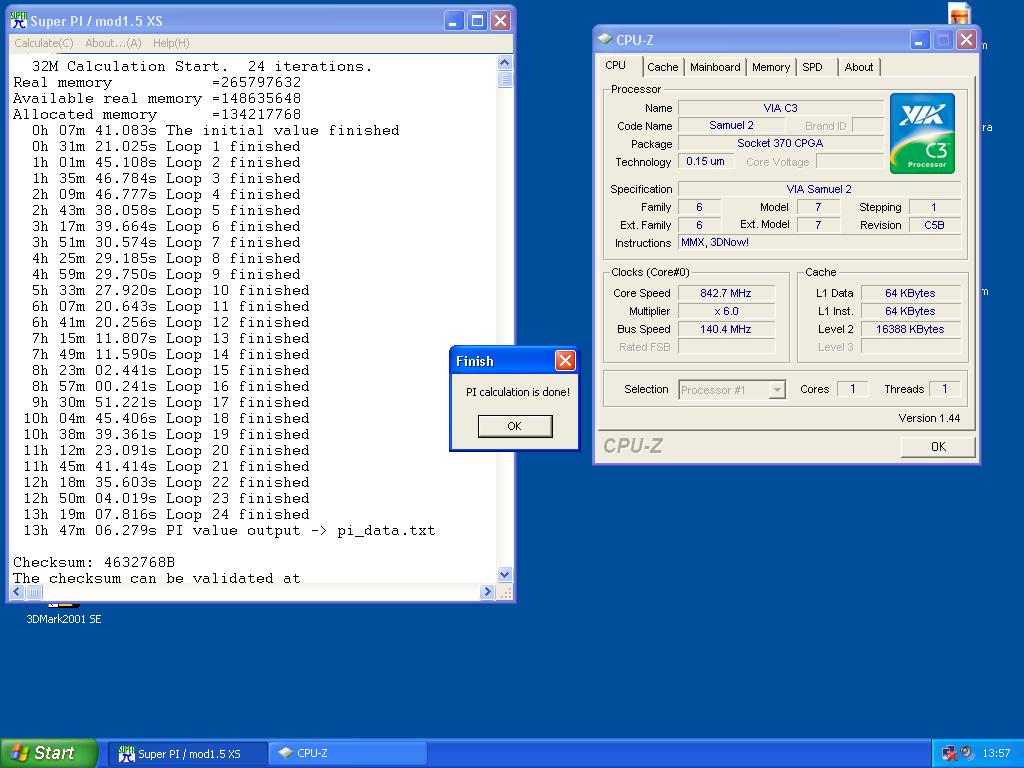Switch to the Mainboard tab in CPU-Z
This screenshot has width=1024, height=768.
715,67
